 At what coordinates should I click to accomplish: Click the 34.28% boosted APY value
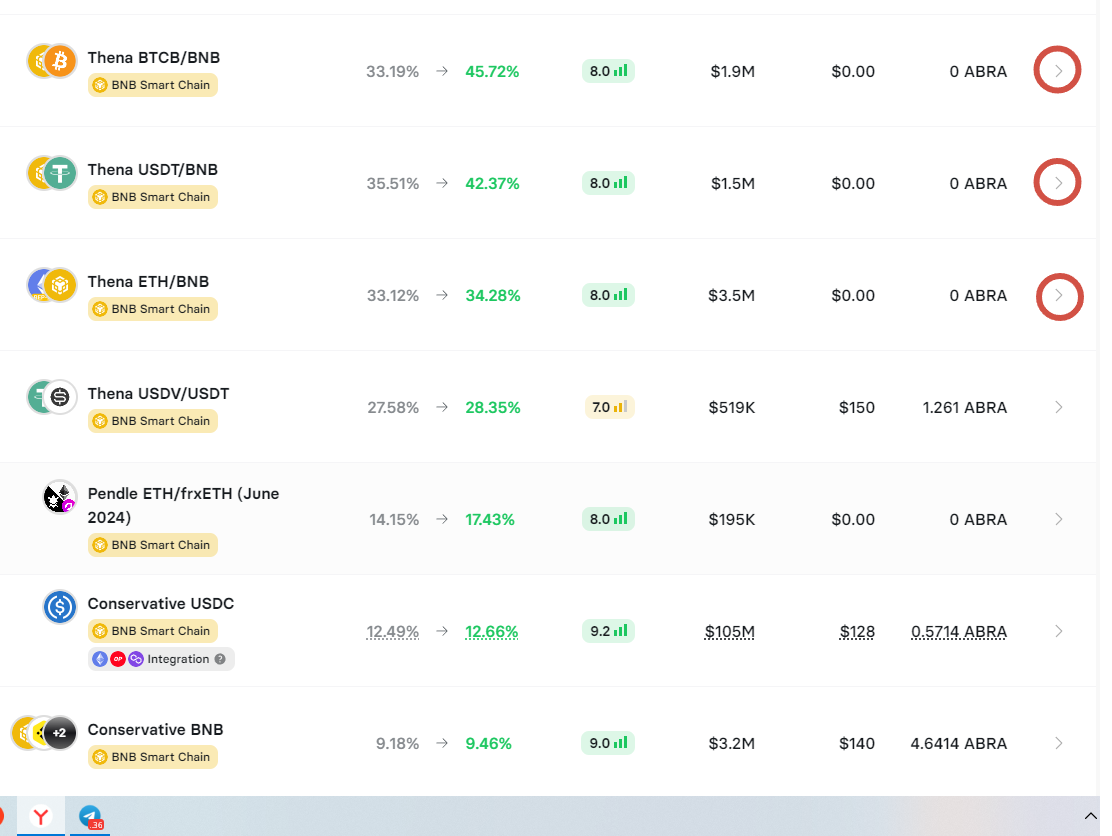[493, 296]
